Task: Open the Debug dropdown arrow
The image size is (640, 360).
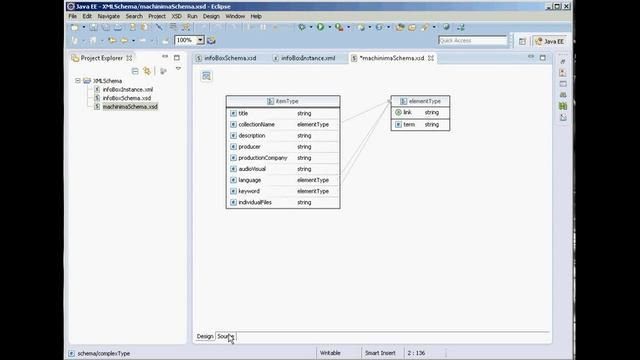Action: pos(311,27)
